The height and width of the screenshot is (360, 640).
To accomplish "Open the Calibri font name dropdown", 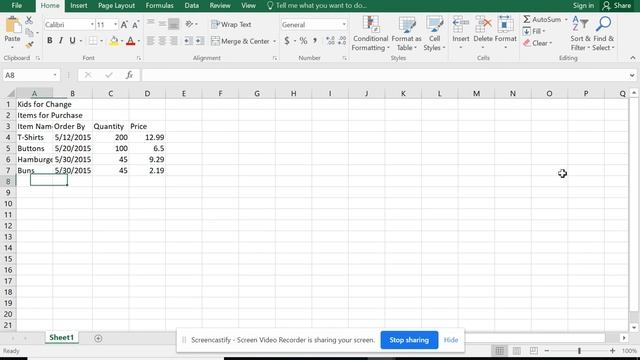I will [92, 25].
